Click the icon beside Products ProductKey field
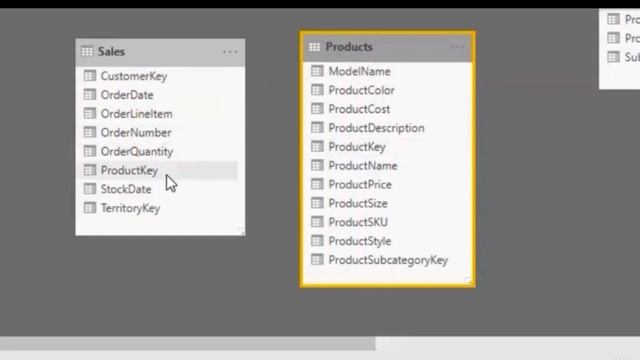Screen dimensions: 640x360 317,147
